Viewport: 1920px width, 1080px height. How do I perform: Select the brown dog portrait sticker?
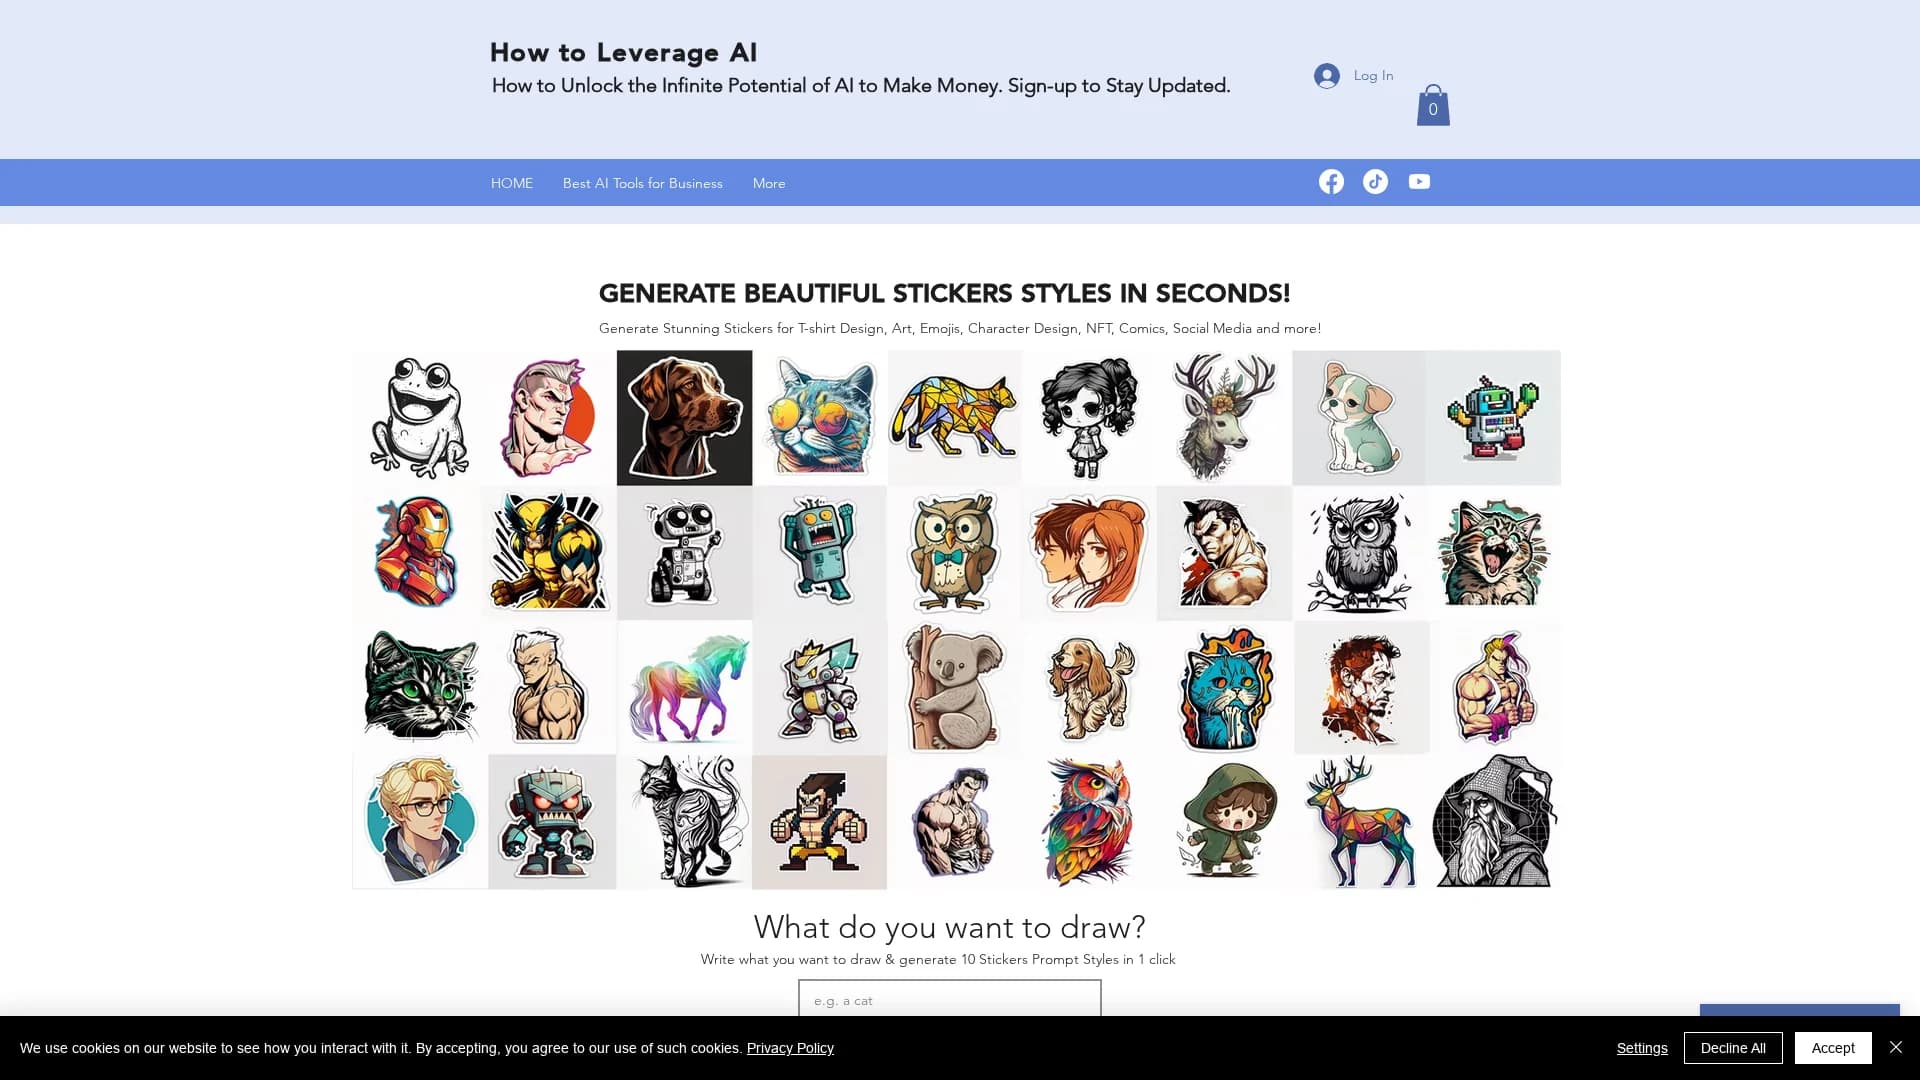(x=684, y=418)
